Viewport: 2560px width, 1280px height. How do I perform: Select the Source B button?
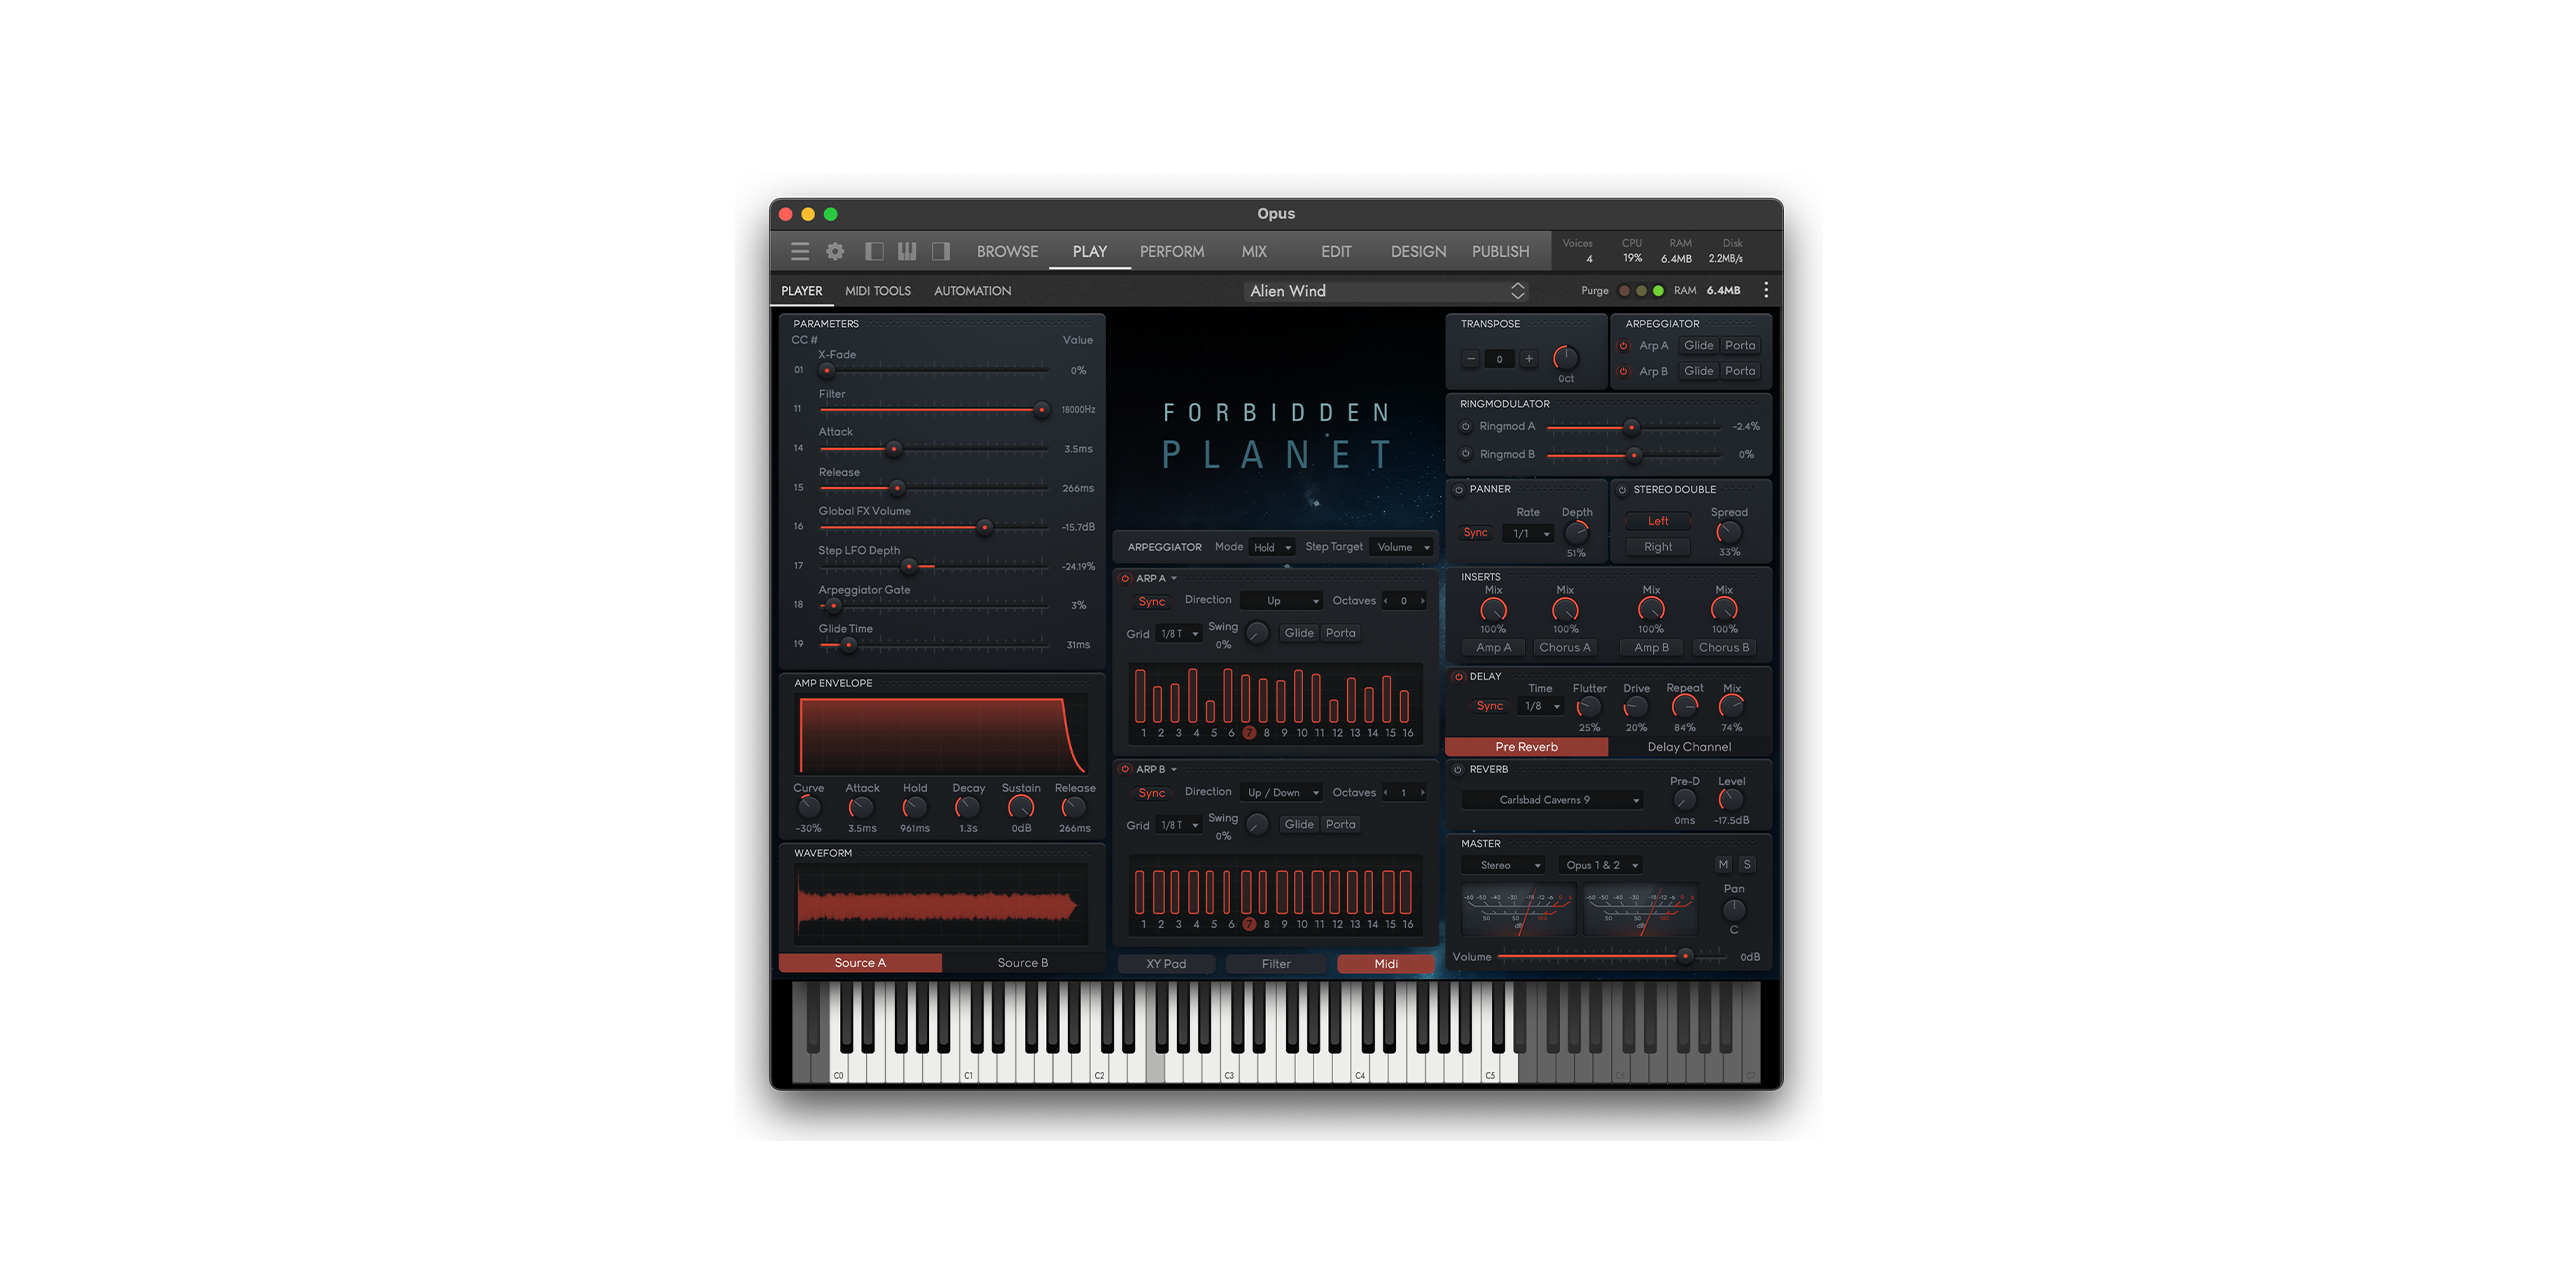pyautogui.click(x=1022, y=963)
